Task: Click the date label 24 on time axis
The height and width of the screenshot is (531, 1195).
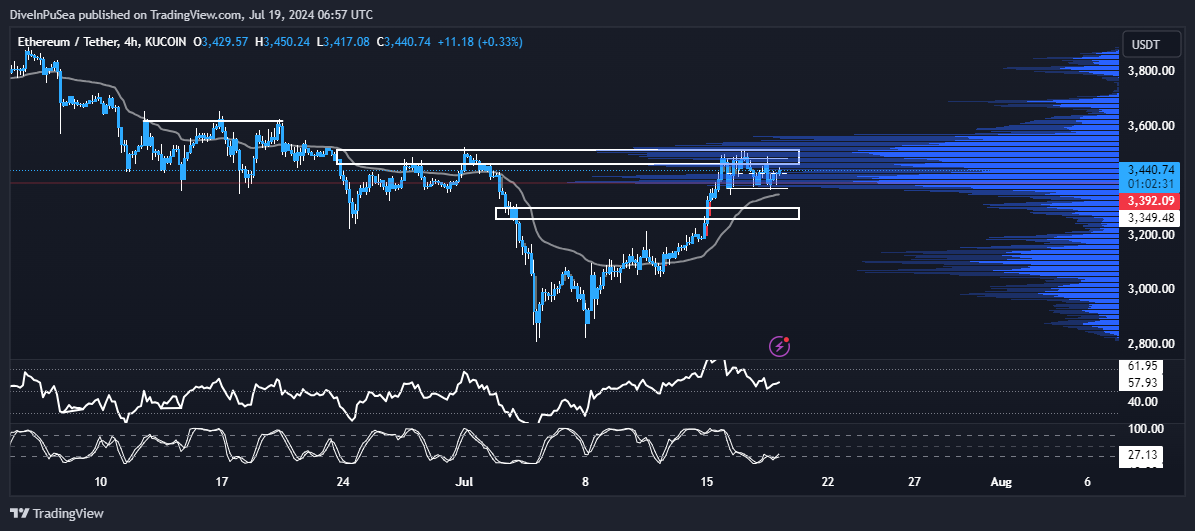Action: click(x=343, y=481)
